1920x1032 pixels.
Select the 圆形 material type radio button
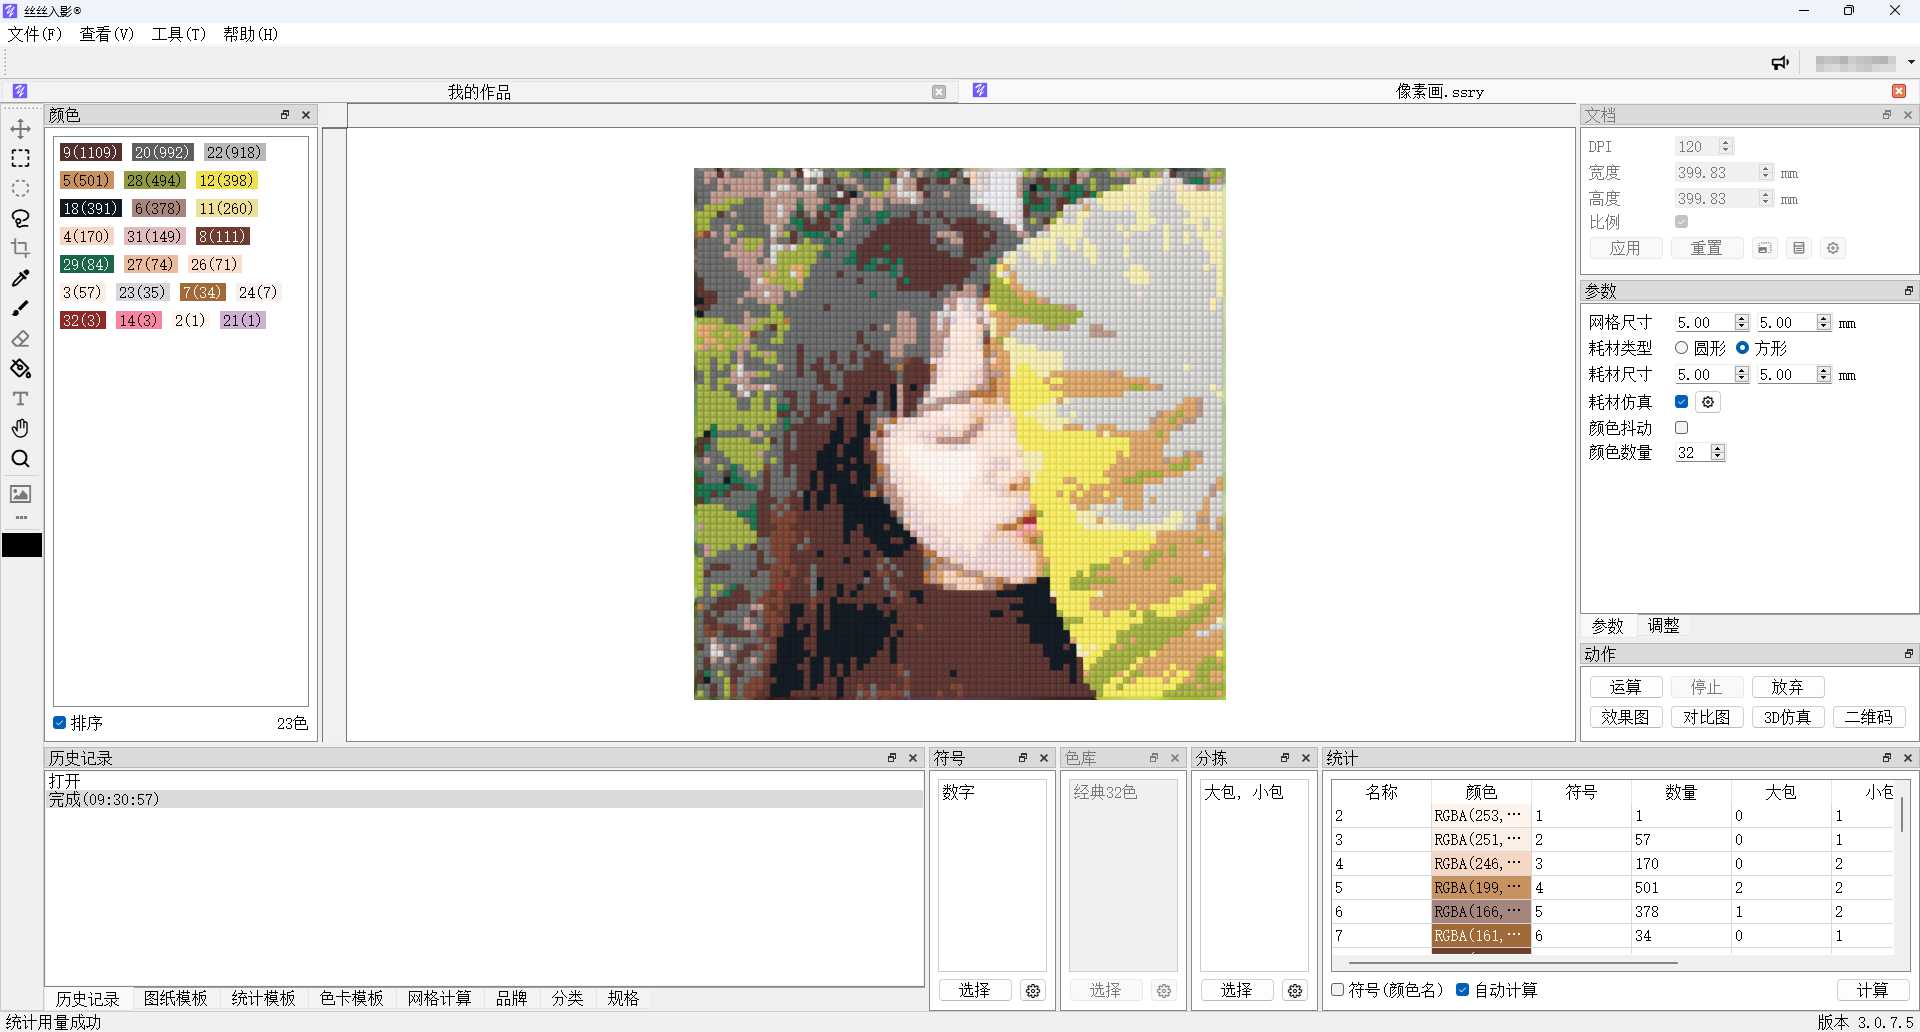tap(1681, 348)
